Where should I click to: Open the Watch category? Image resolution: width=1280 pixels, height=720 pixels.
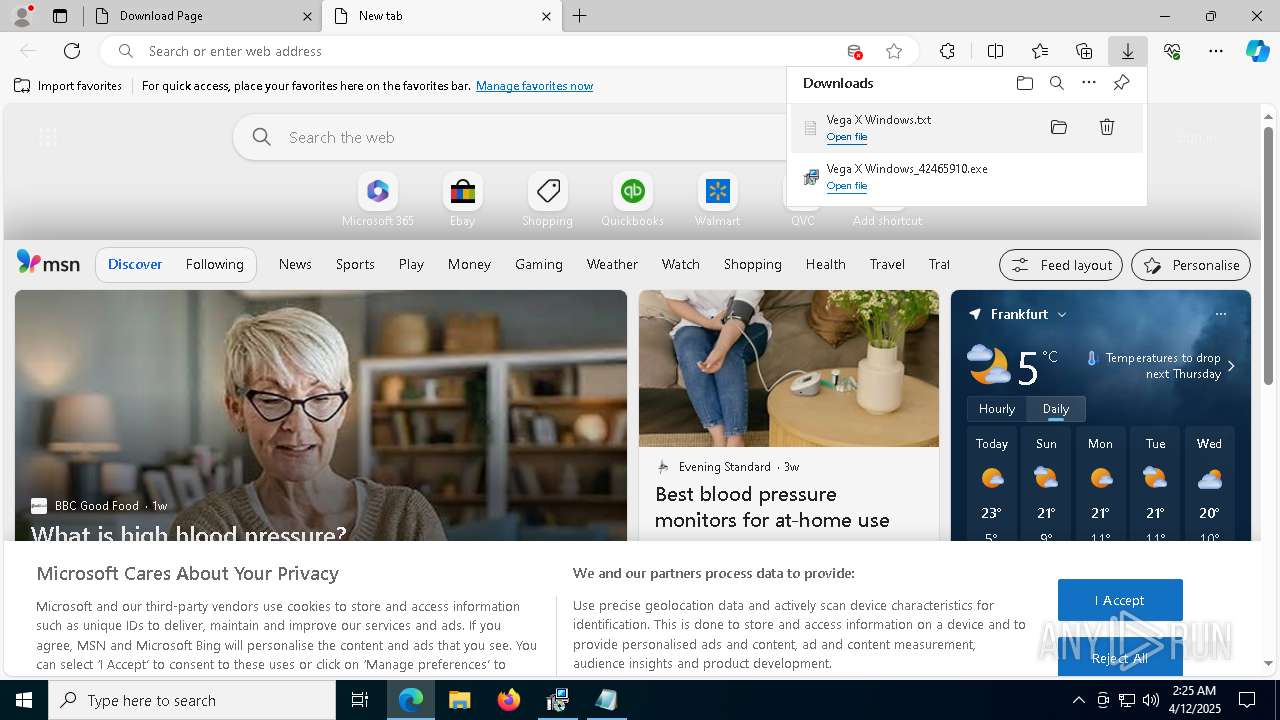[x=681, y=264]
